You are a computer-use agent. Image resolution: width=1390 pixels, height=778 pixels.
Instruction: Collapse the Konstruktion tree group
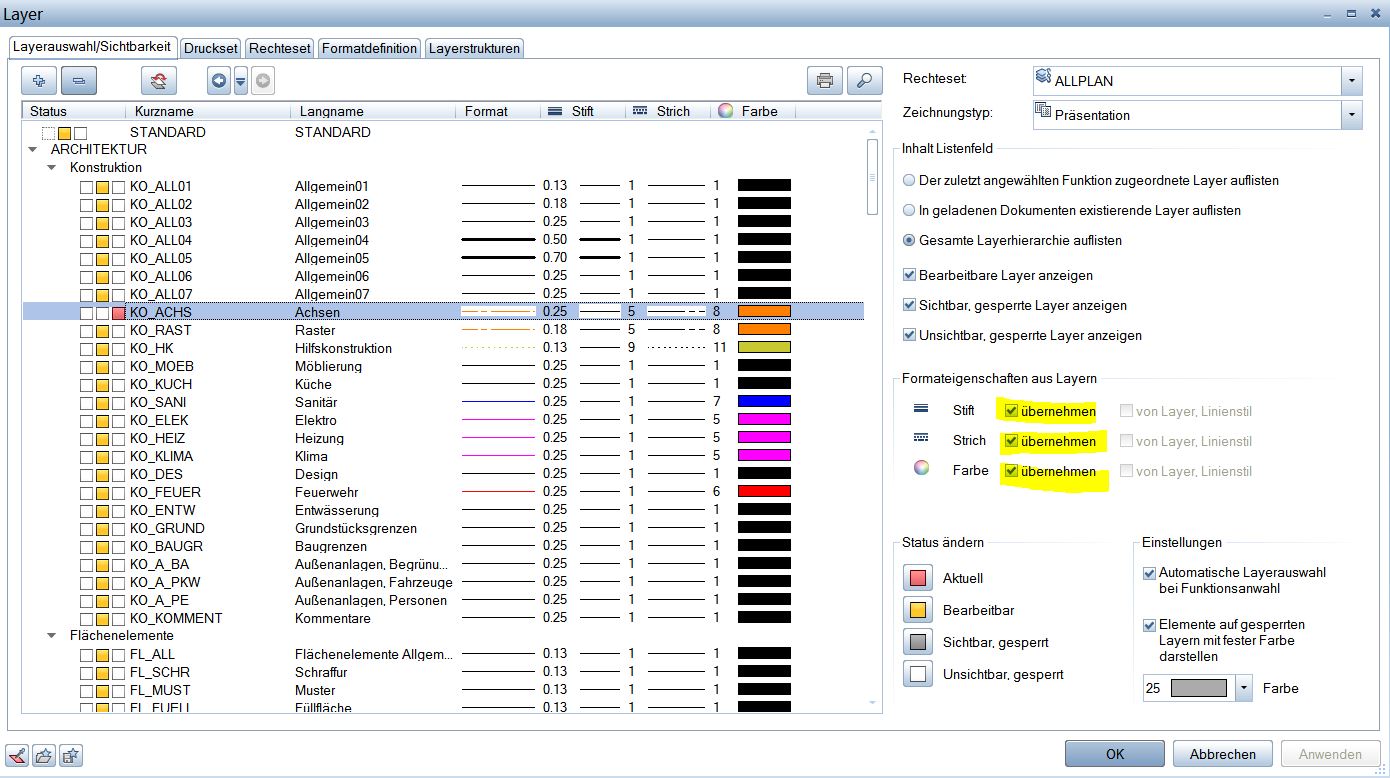pyautogui.click(x=52, y=168)
